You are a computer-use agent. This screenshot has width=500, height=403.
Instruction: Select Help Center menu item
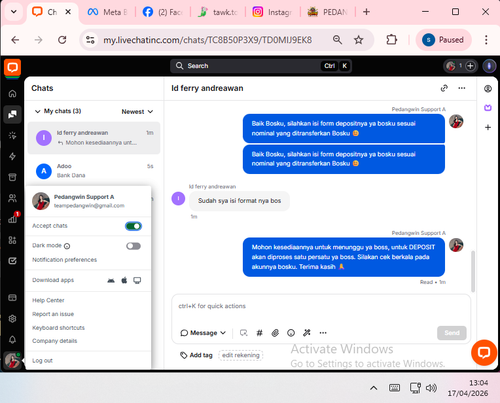48,300
